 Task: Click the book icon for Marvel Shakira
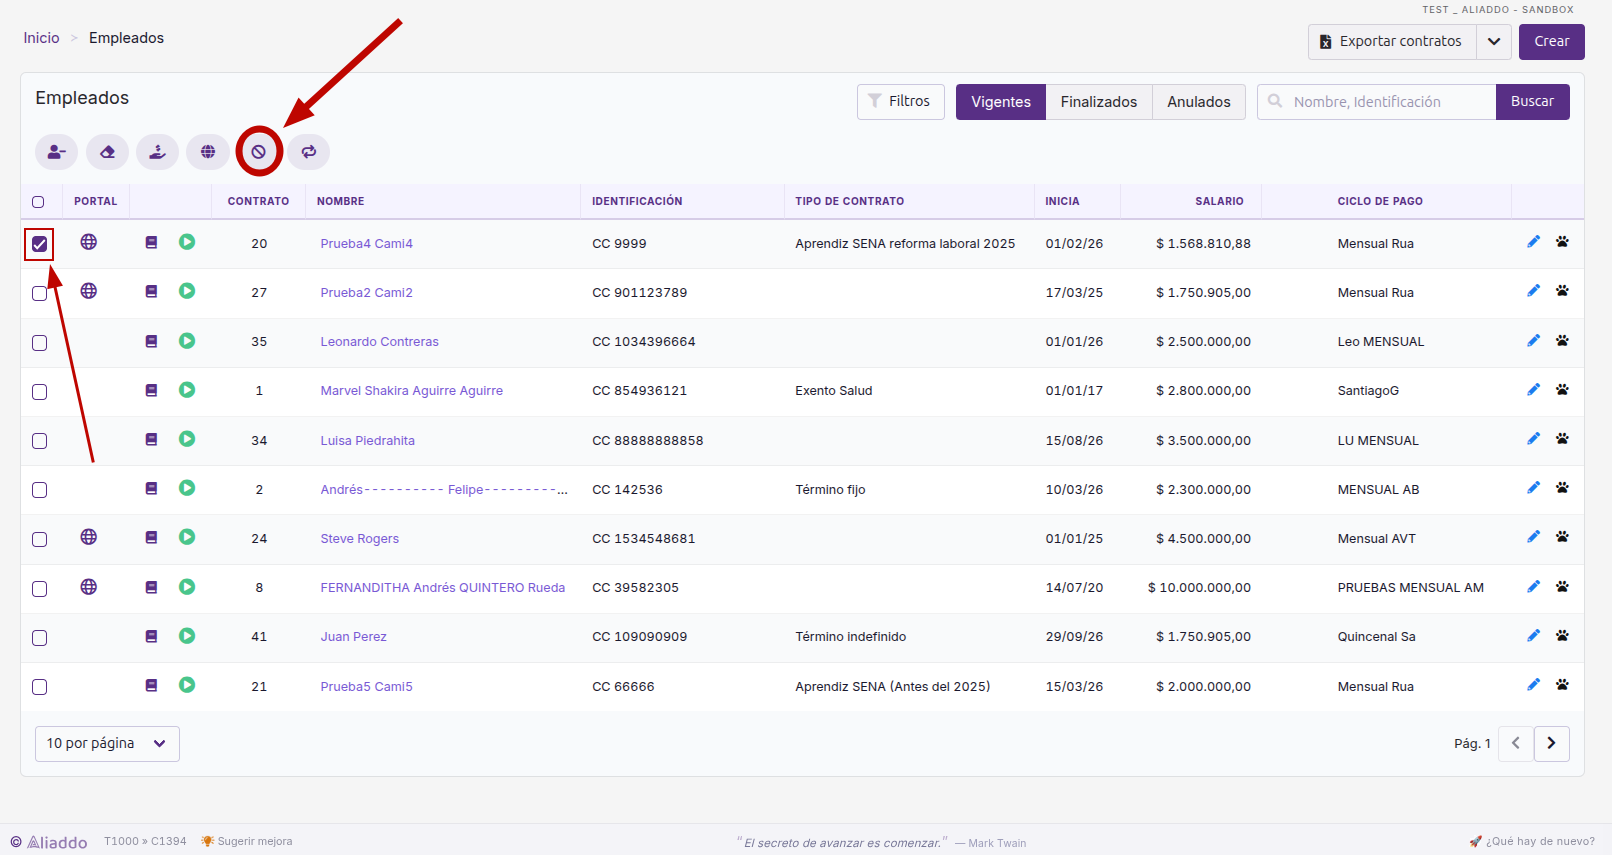[151, 390]
